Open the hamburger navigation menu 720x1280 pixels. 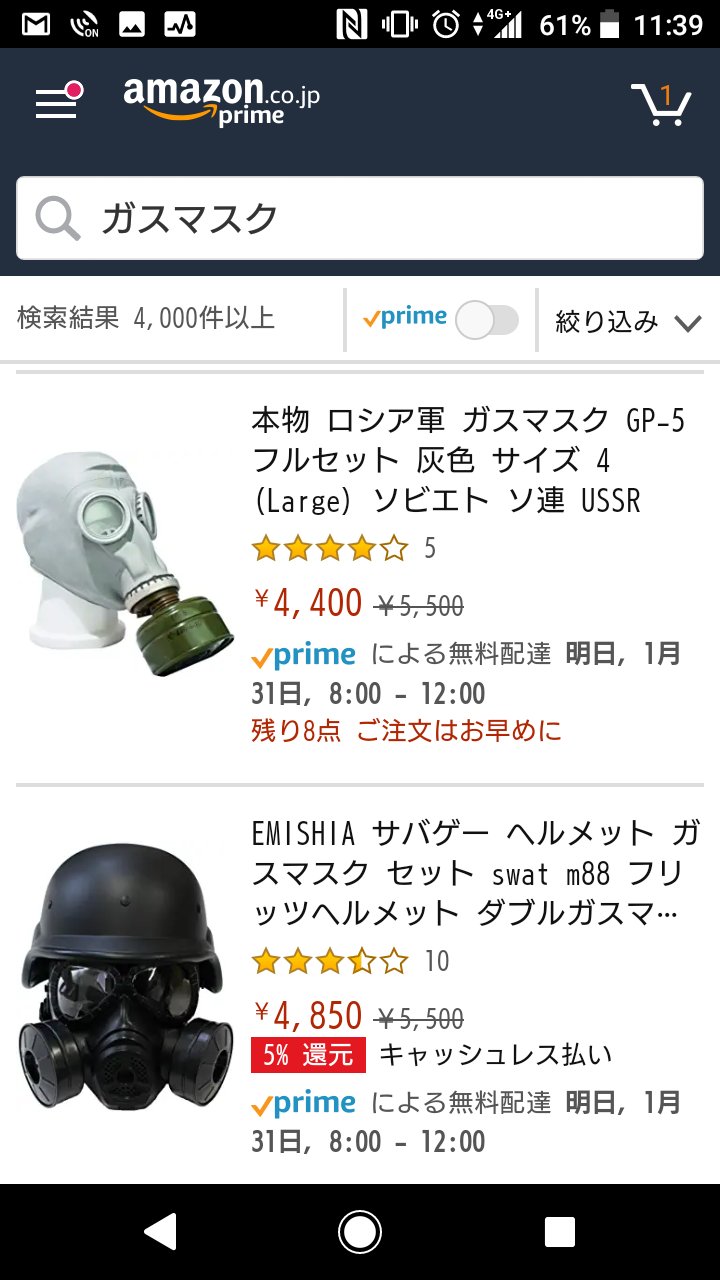coord(56,102)
